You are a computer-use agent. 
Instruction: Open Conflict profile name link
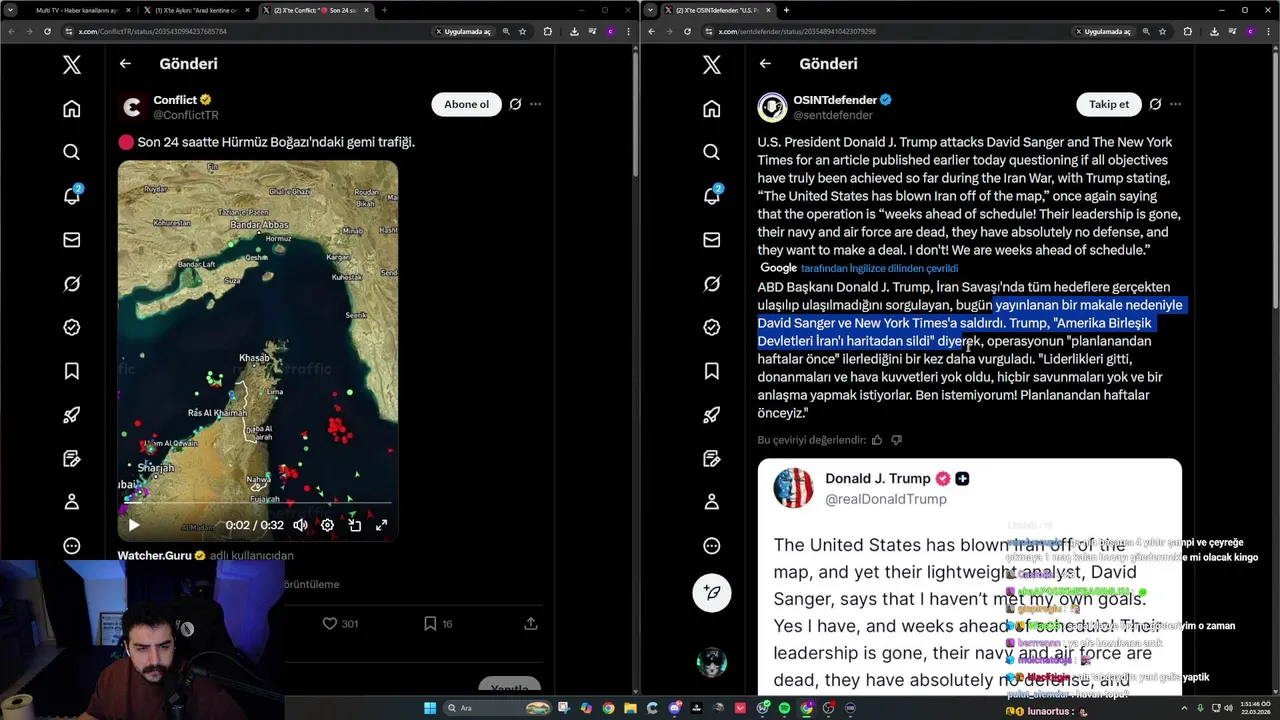coord(175,100)
